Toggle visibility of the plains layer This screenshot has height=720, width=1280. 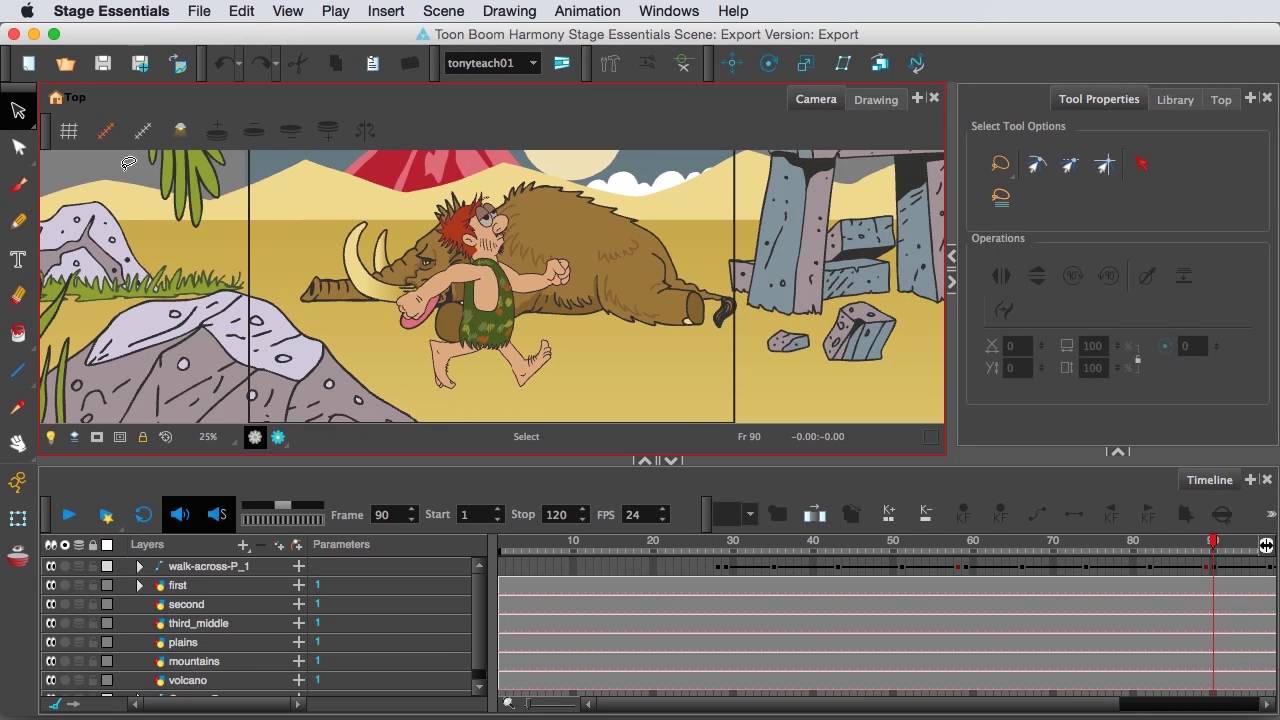click(x=50, y=642)
